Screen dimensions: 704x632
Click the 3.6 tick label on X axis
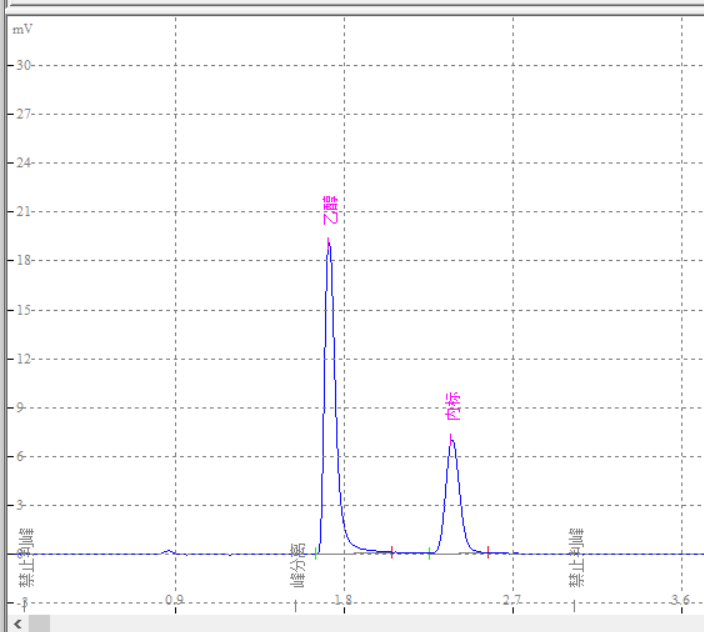click(x=680, y=600)
